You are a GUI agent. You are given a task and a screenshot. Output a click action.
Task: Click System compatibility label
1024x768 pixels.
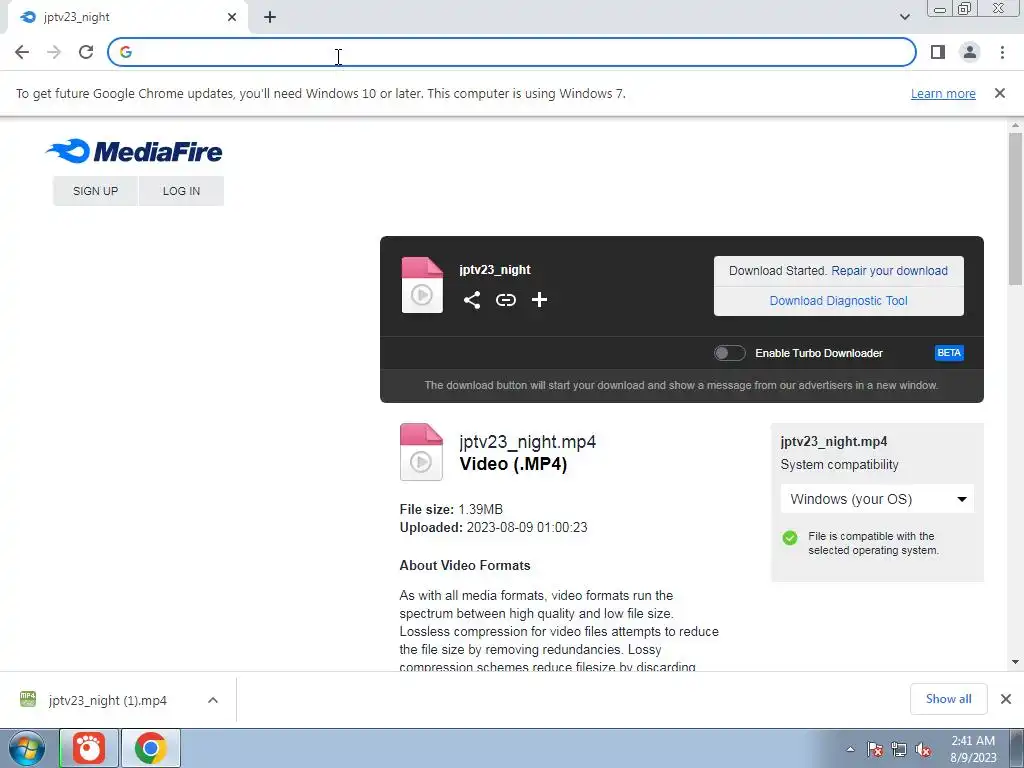pos(839,465)
